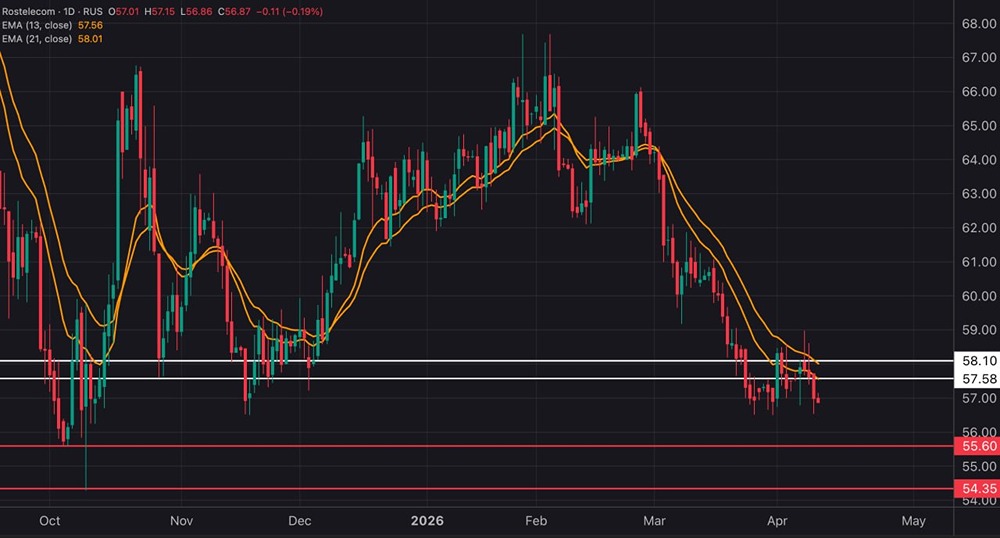Click the 55.00 price axis label

(979, 466)
